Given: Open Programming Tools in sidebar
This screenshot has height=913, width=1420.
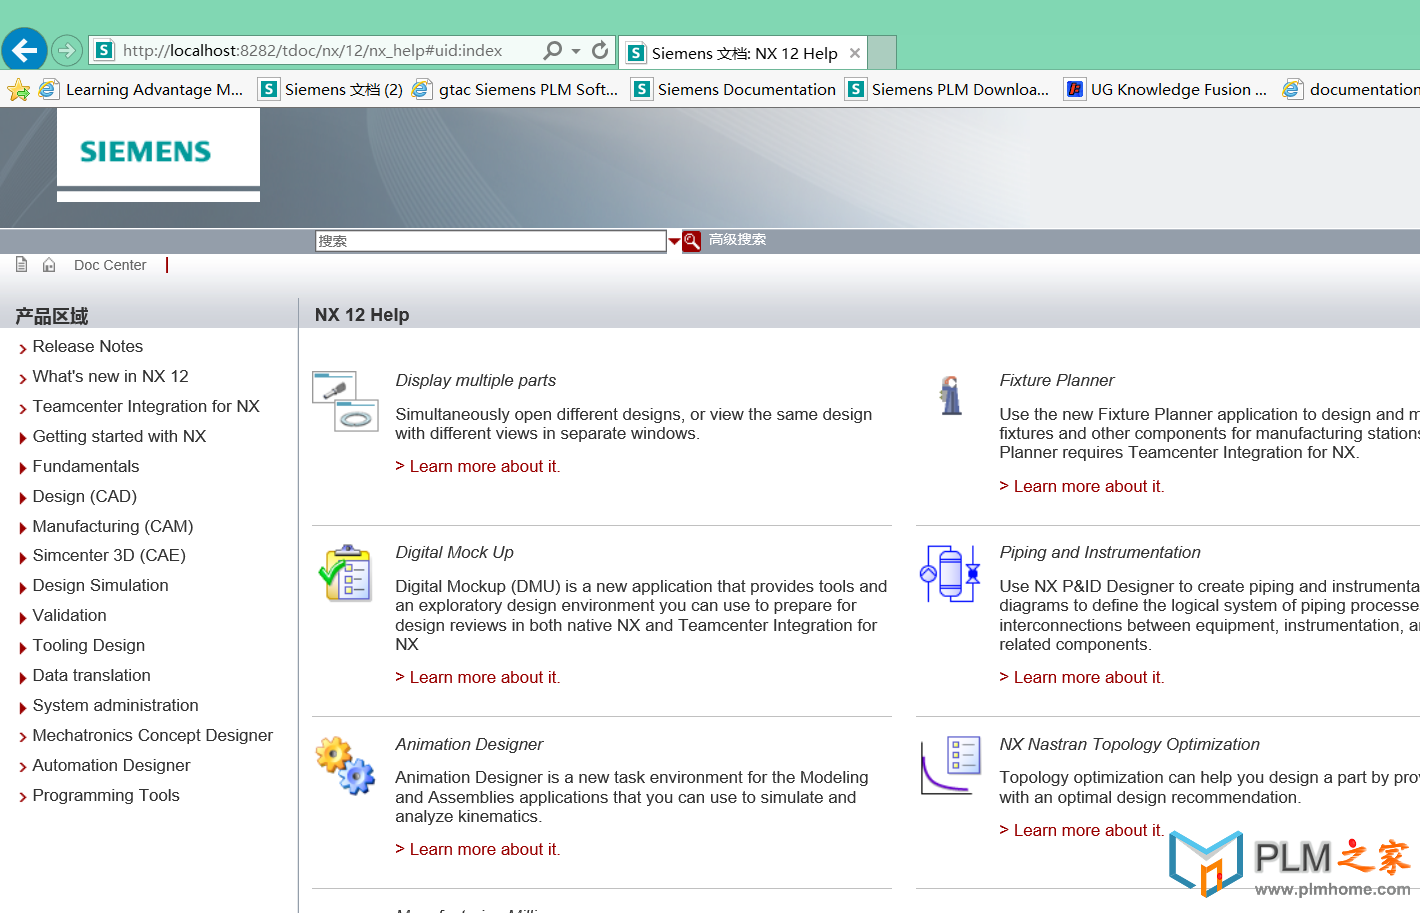Looking at the screenshot, I should (106, 796).
